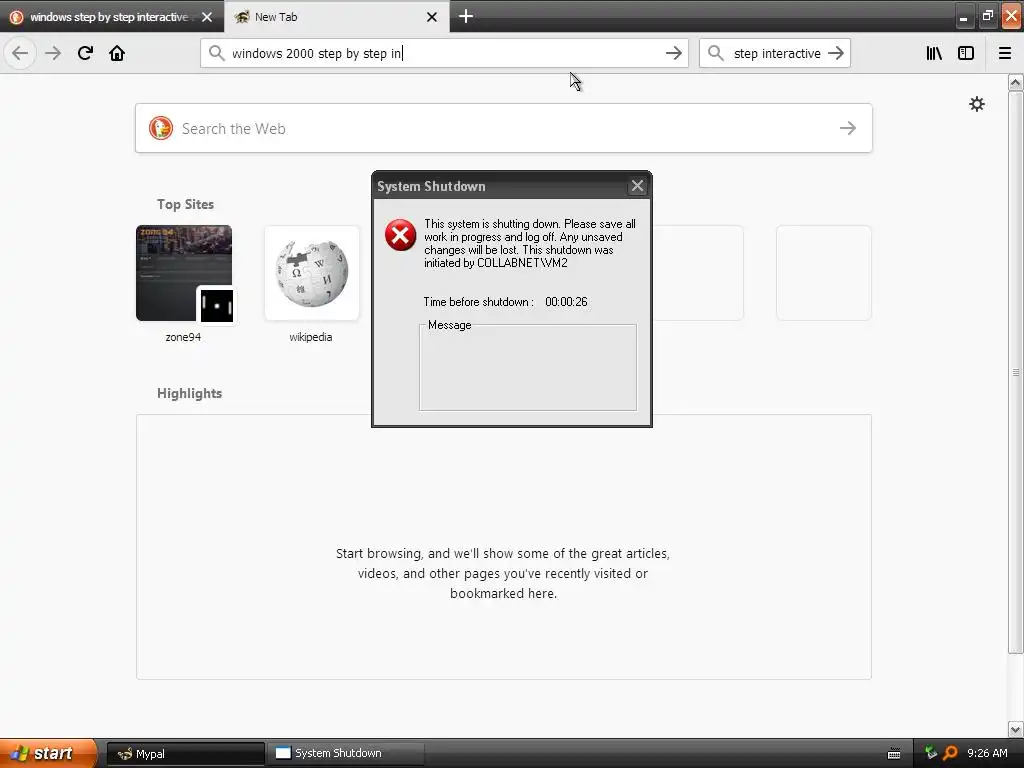This screenshot has height=768, width=1024.
Task: Open the wikipedia top site tile
Action: point(312,273)
